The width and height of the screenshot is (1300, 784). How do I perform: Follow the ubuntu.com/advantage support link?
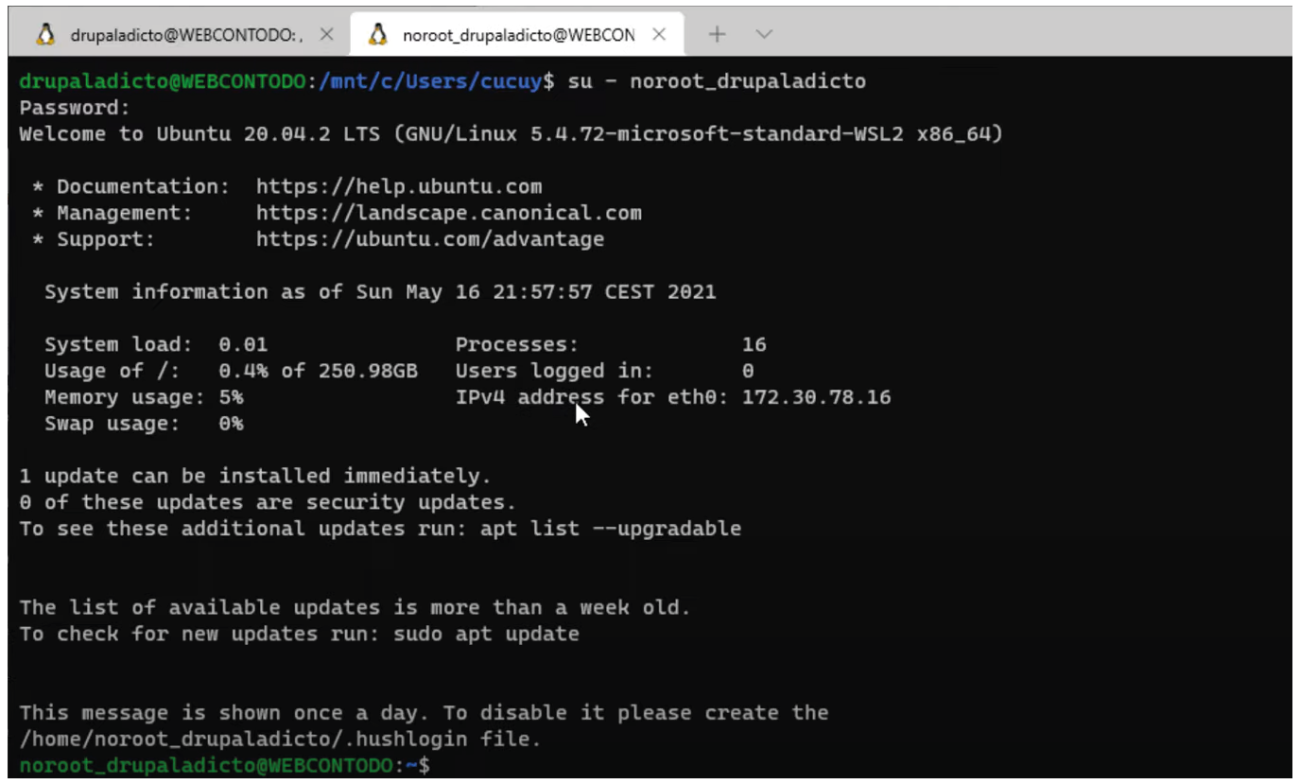coord(429,240)
